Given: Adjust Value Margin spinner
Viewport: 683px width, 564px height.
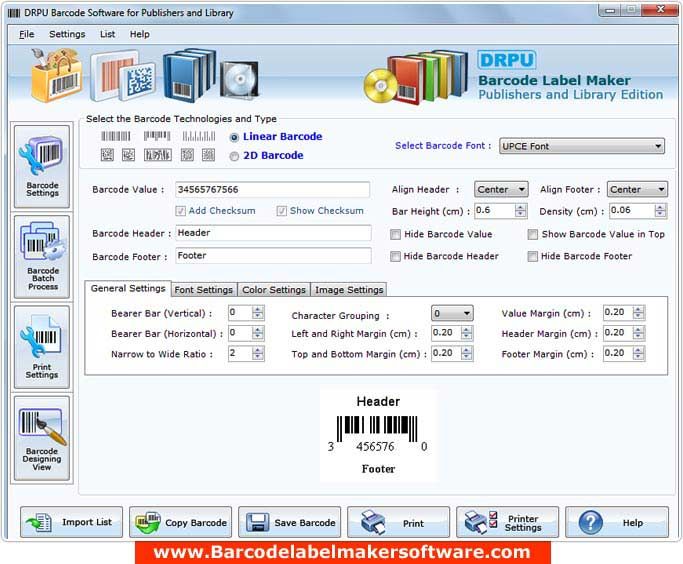Looking at the screenshot, I should pos(638,313).
